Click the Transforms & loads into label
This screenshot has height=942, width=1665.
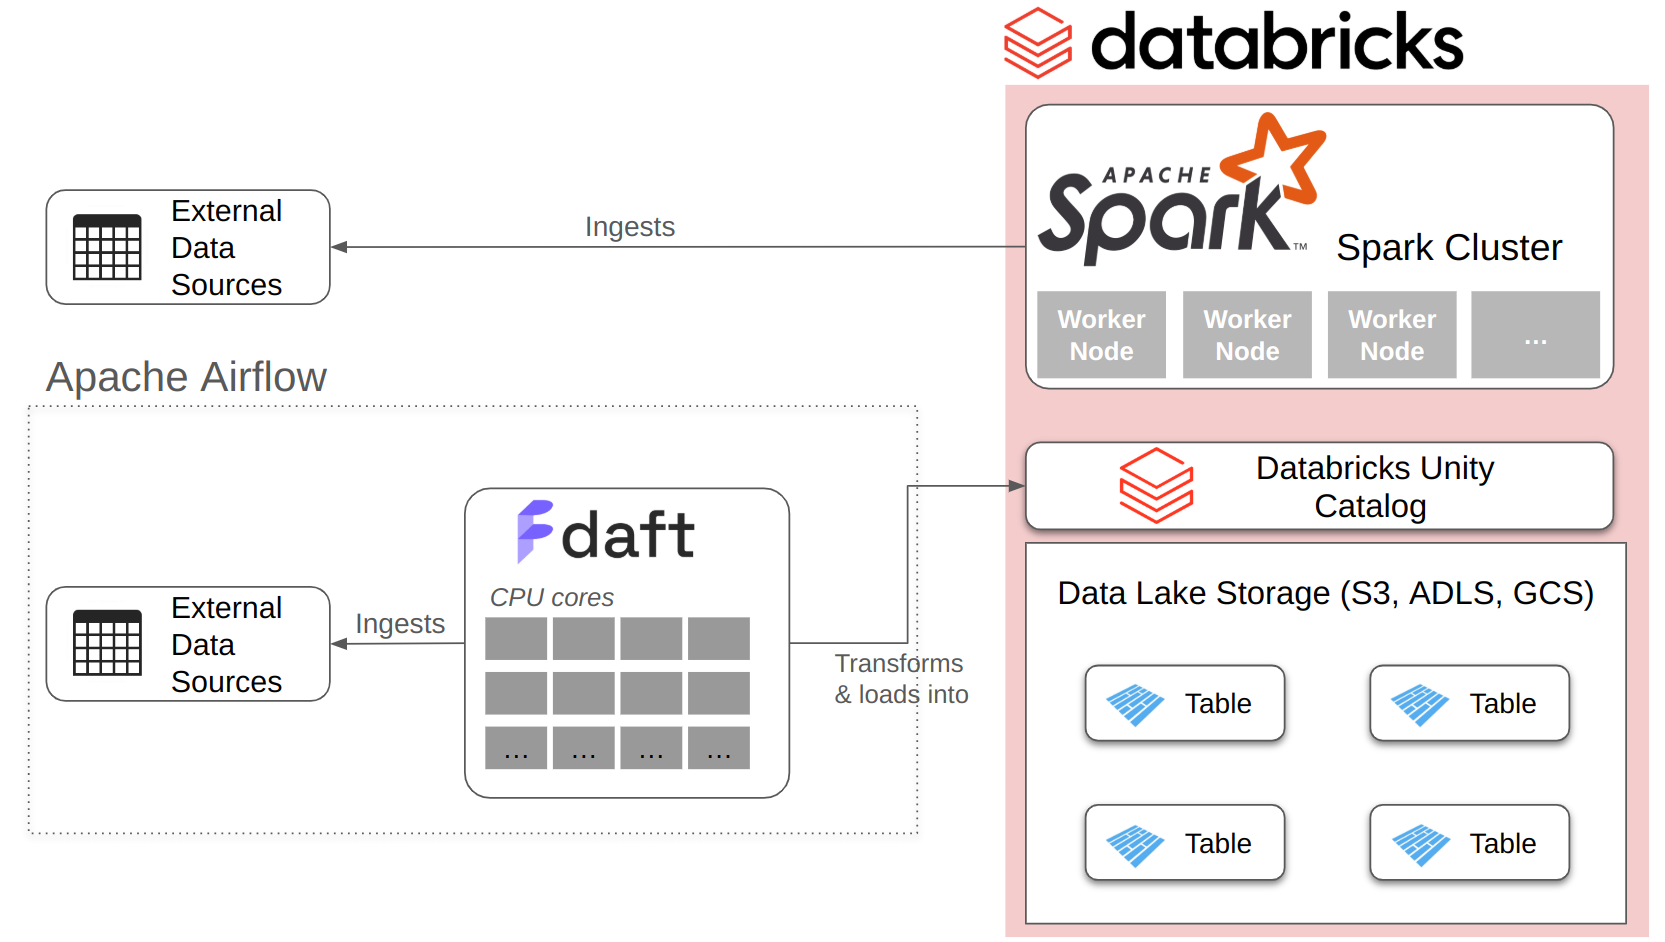coord(899,678)
